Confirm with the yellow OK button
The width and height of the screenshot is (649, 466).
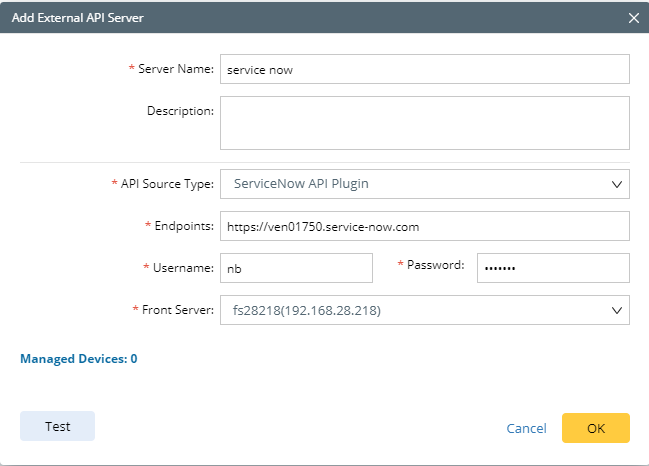click(x=595, y=428)
